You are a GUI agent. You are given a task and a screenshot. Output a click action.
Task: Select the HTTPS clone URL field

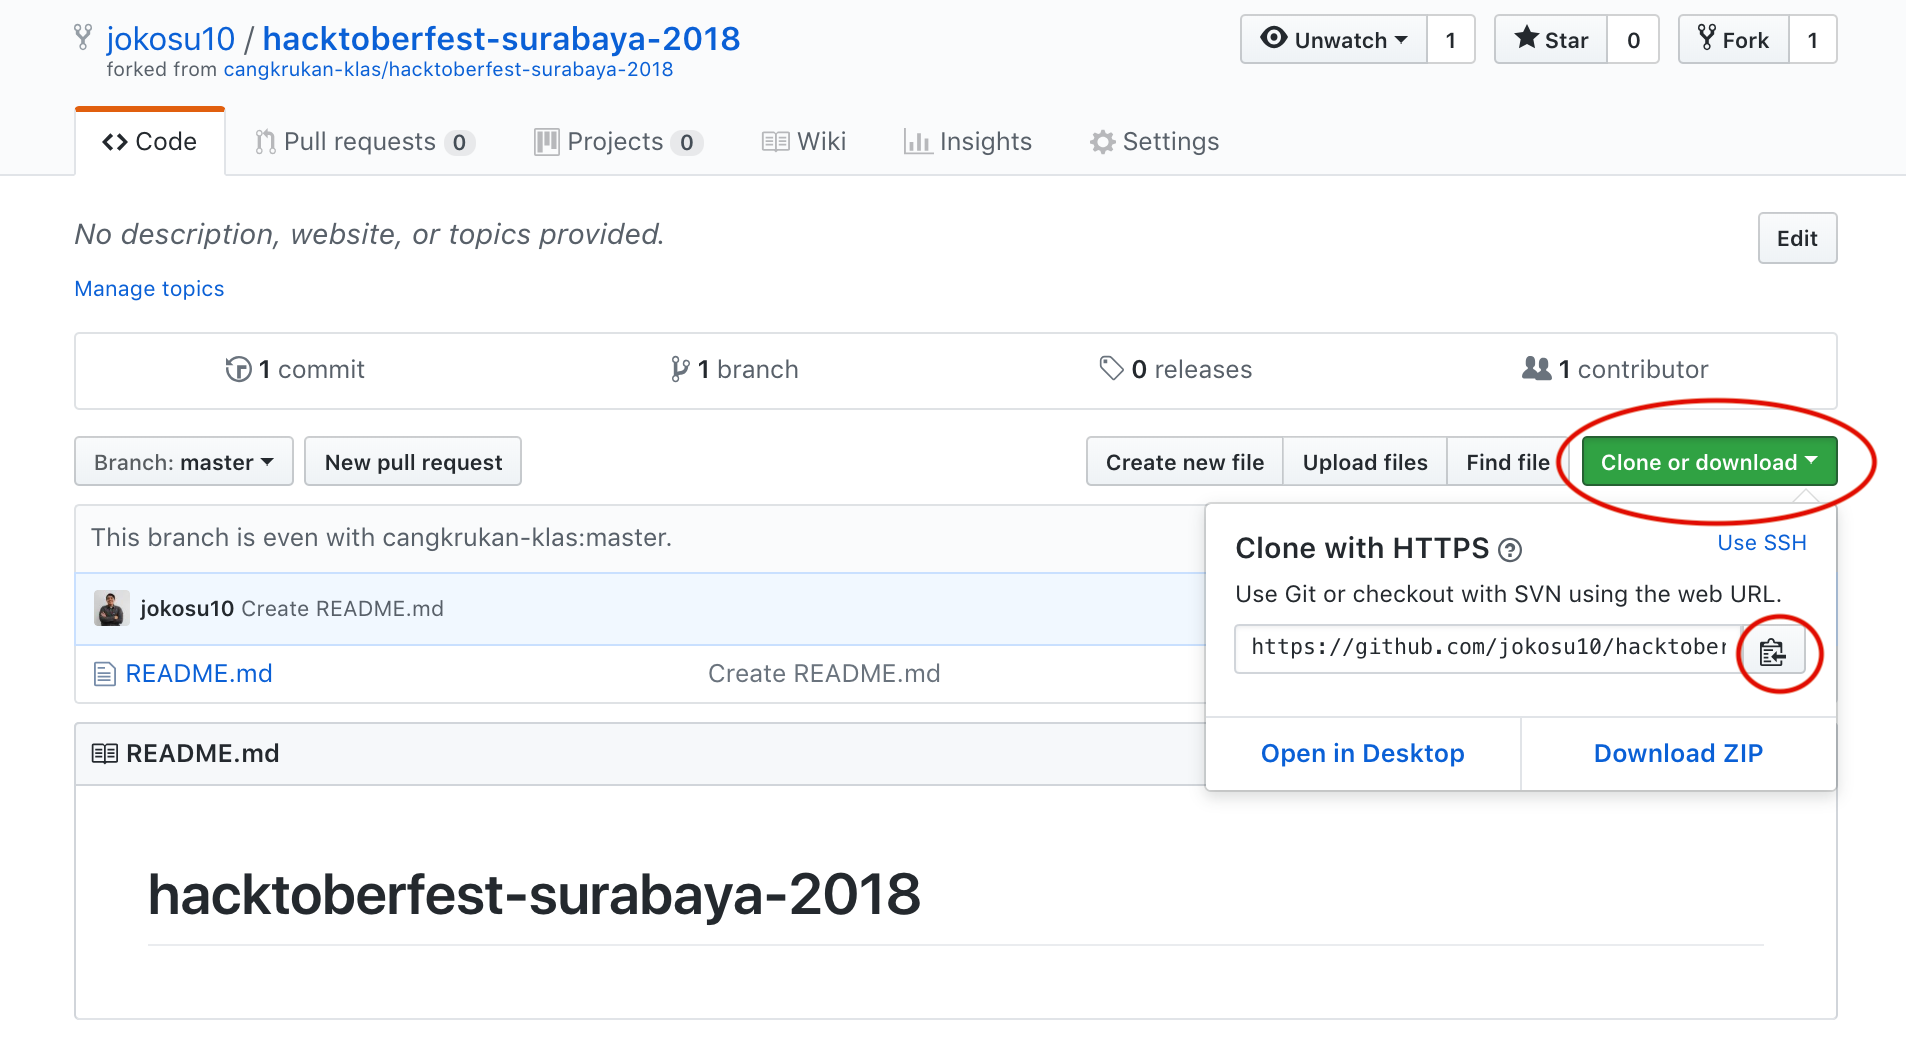click(x=1489, y=649)
